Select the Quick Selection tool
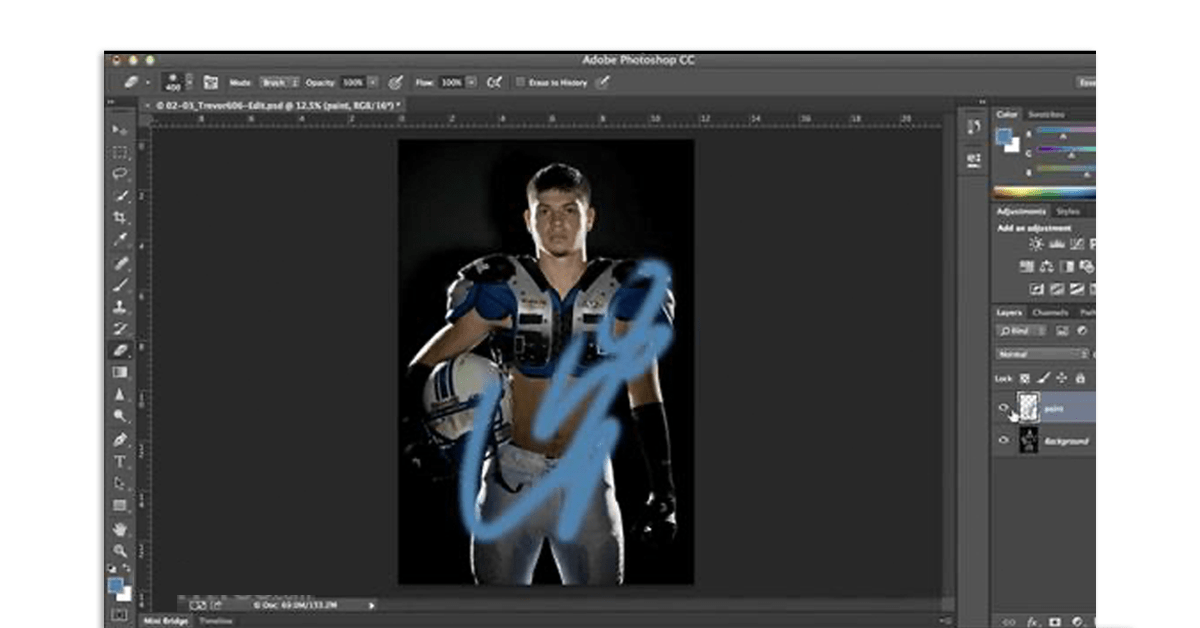1200x628 pixels. tap(120, 196)
